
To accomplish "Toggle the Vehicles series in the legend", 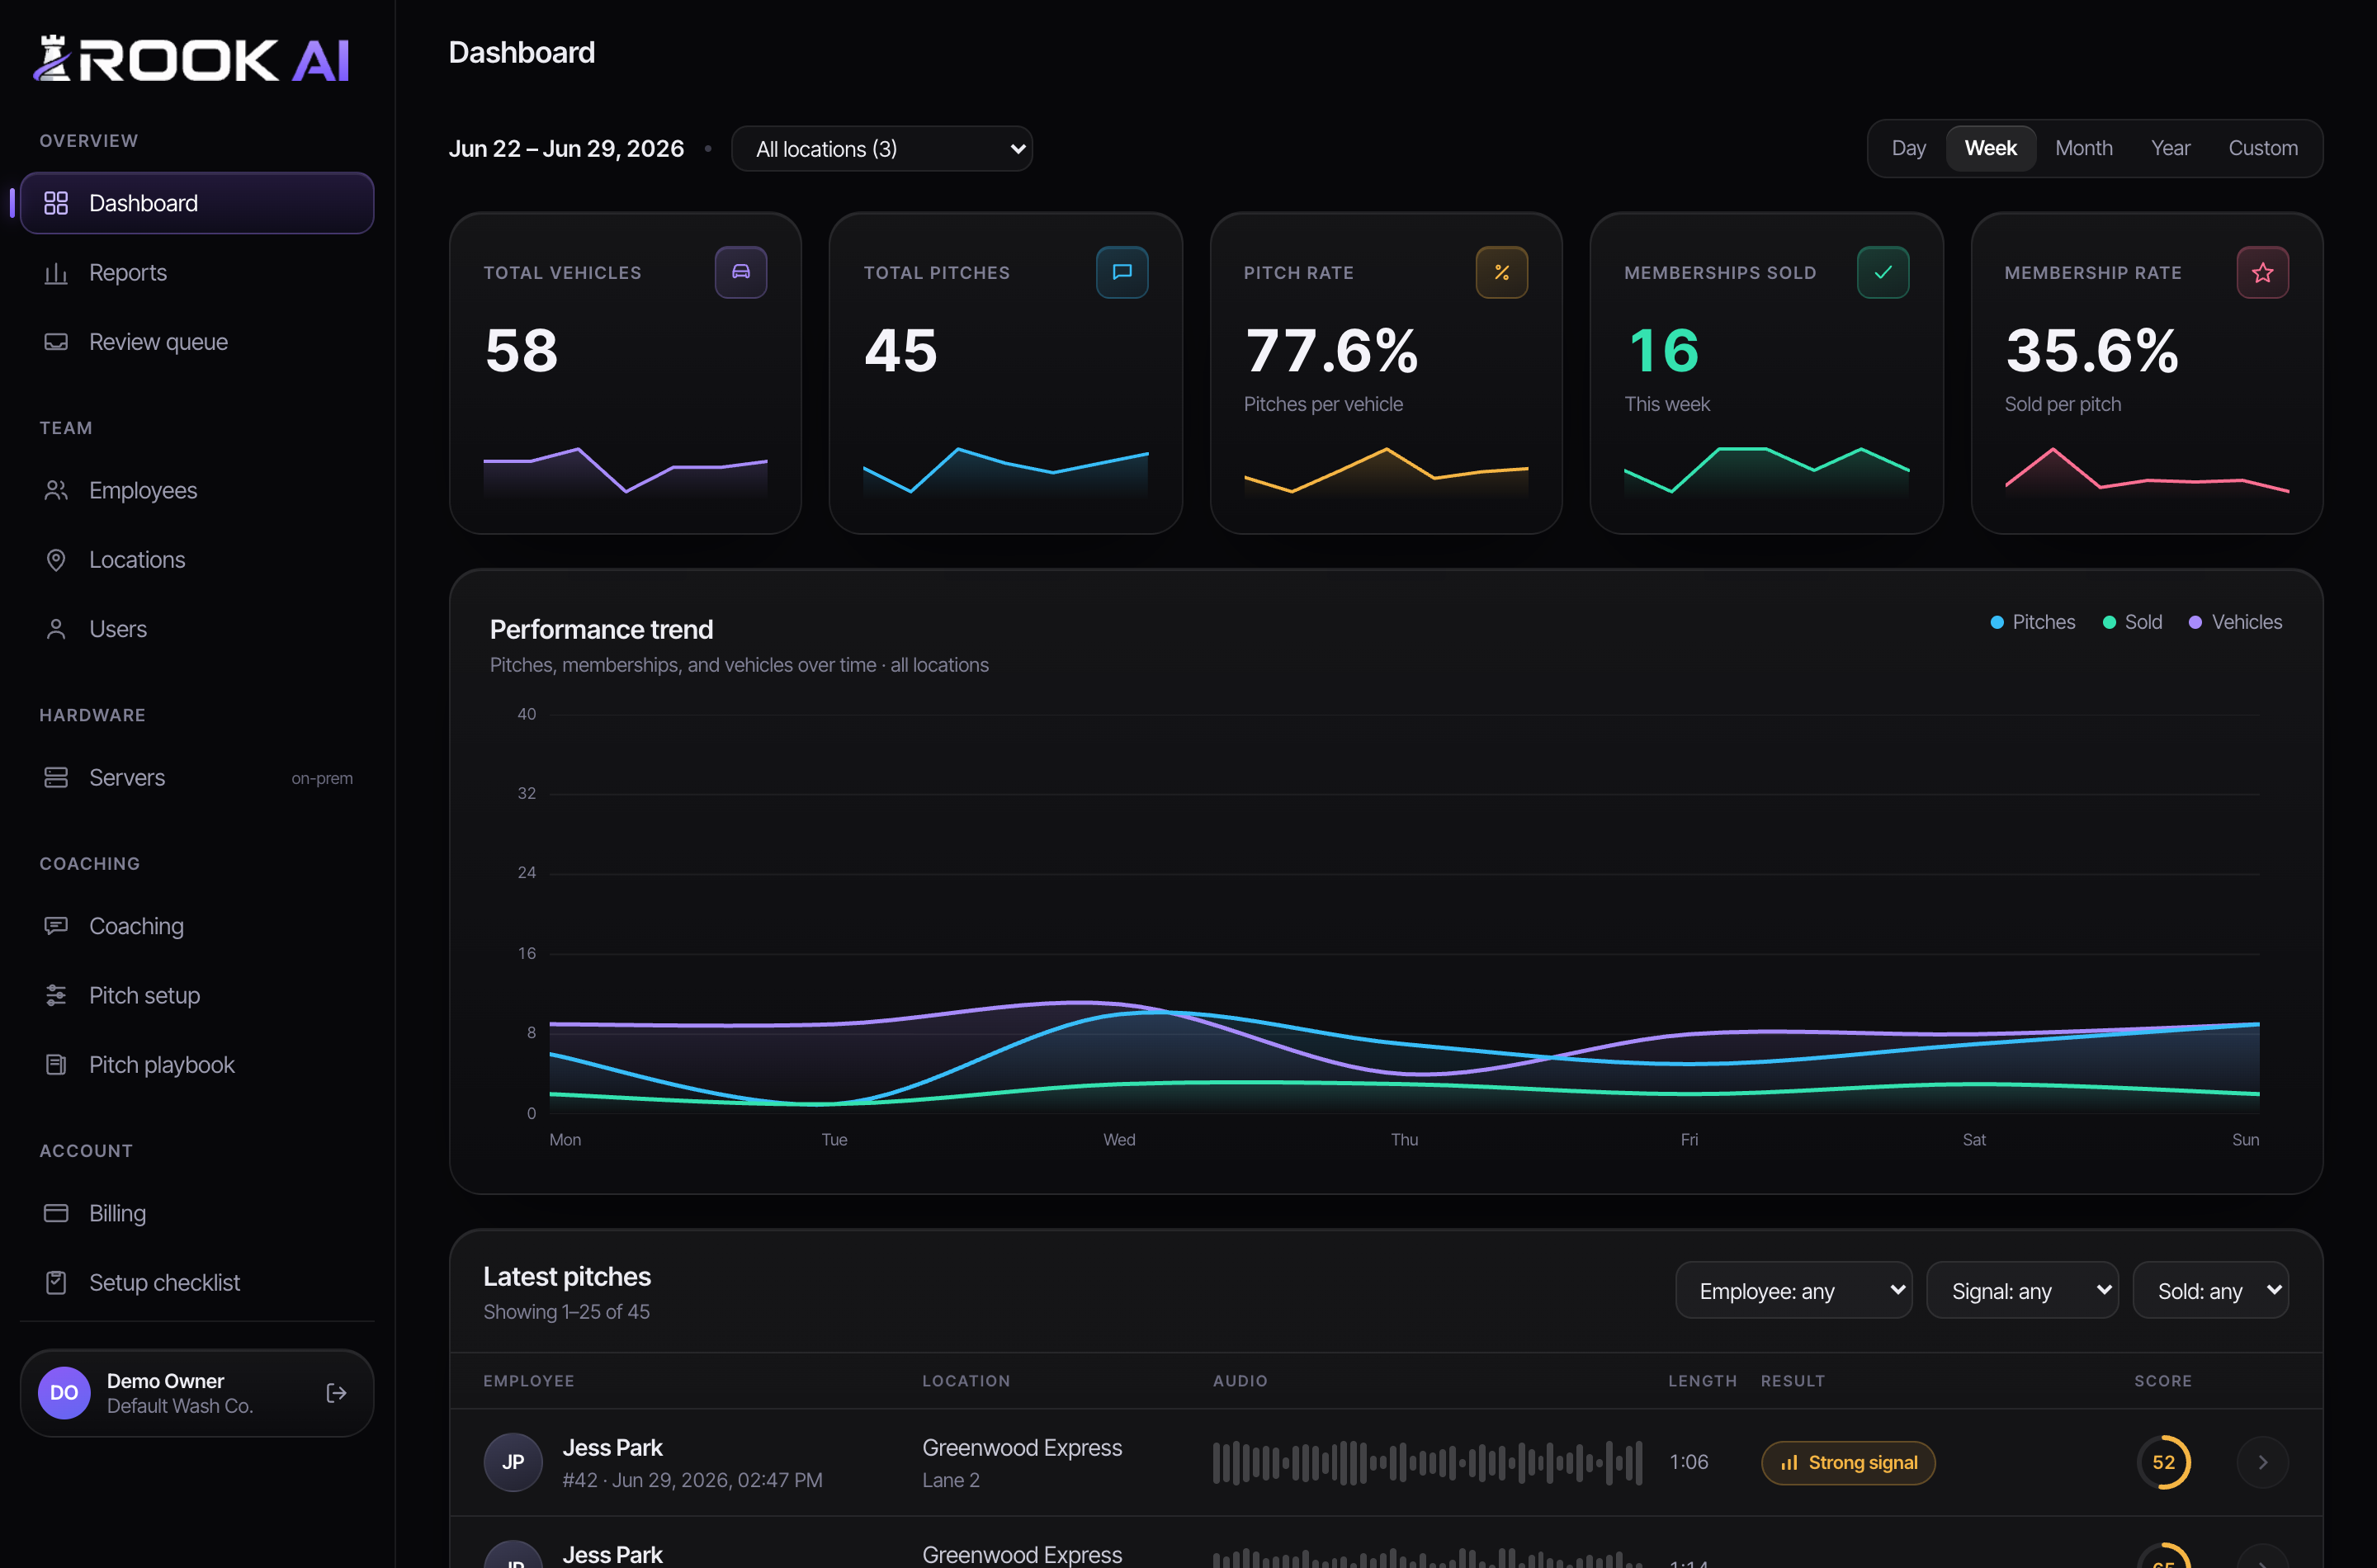I will pos(2236,622).
